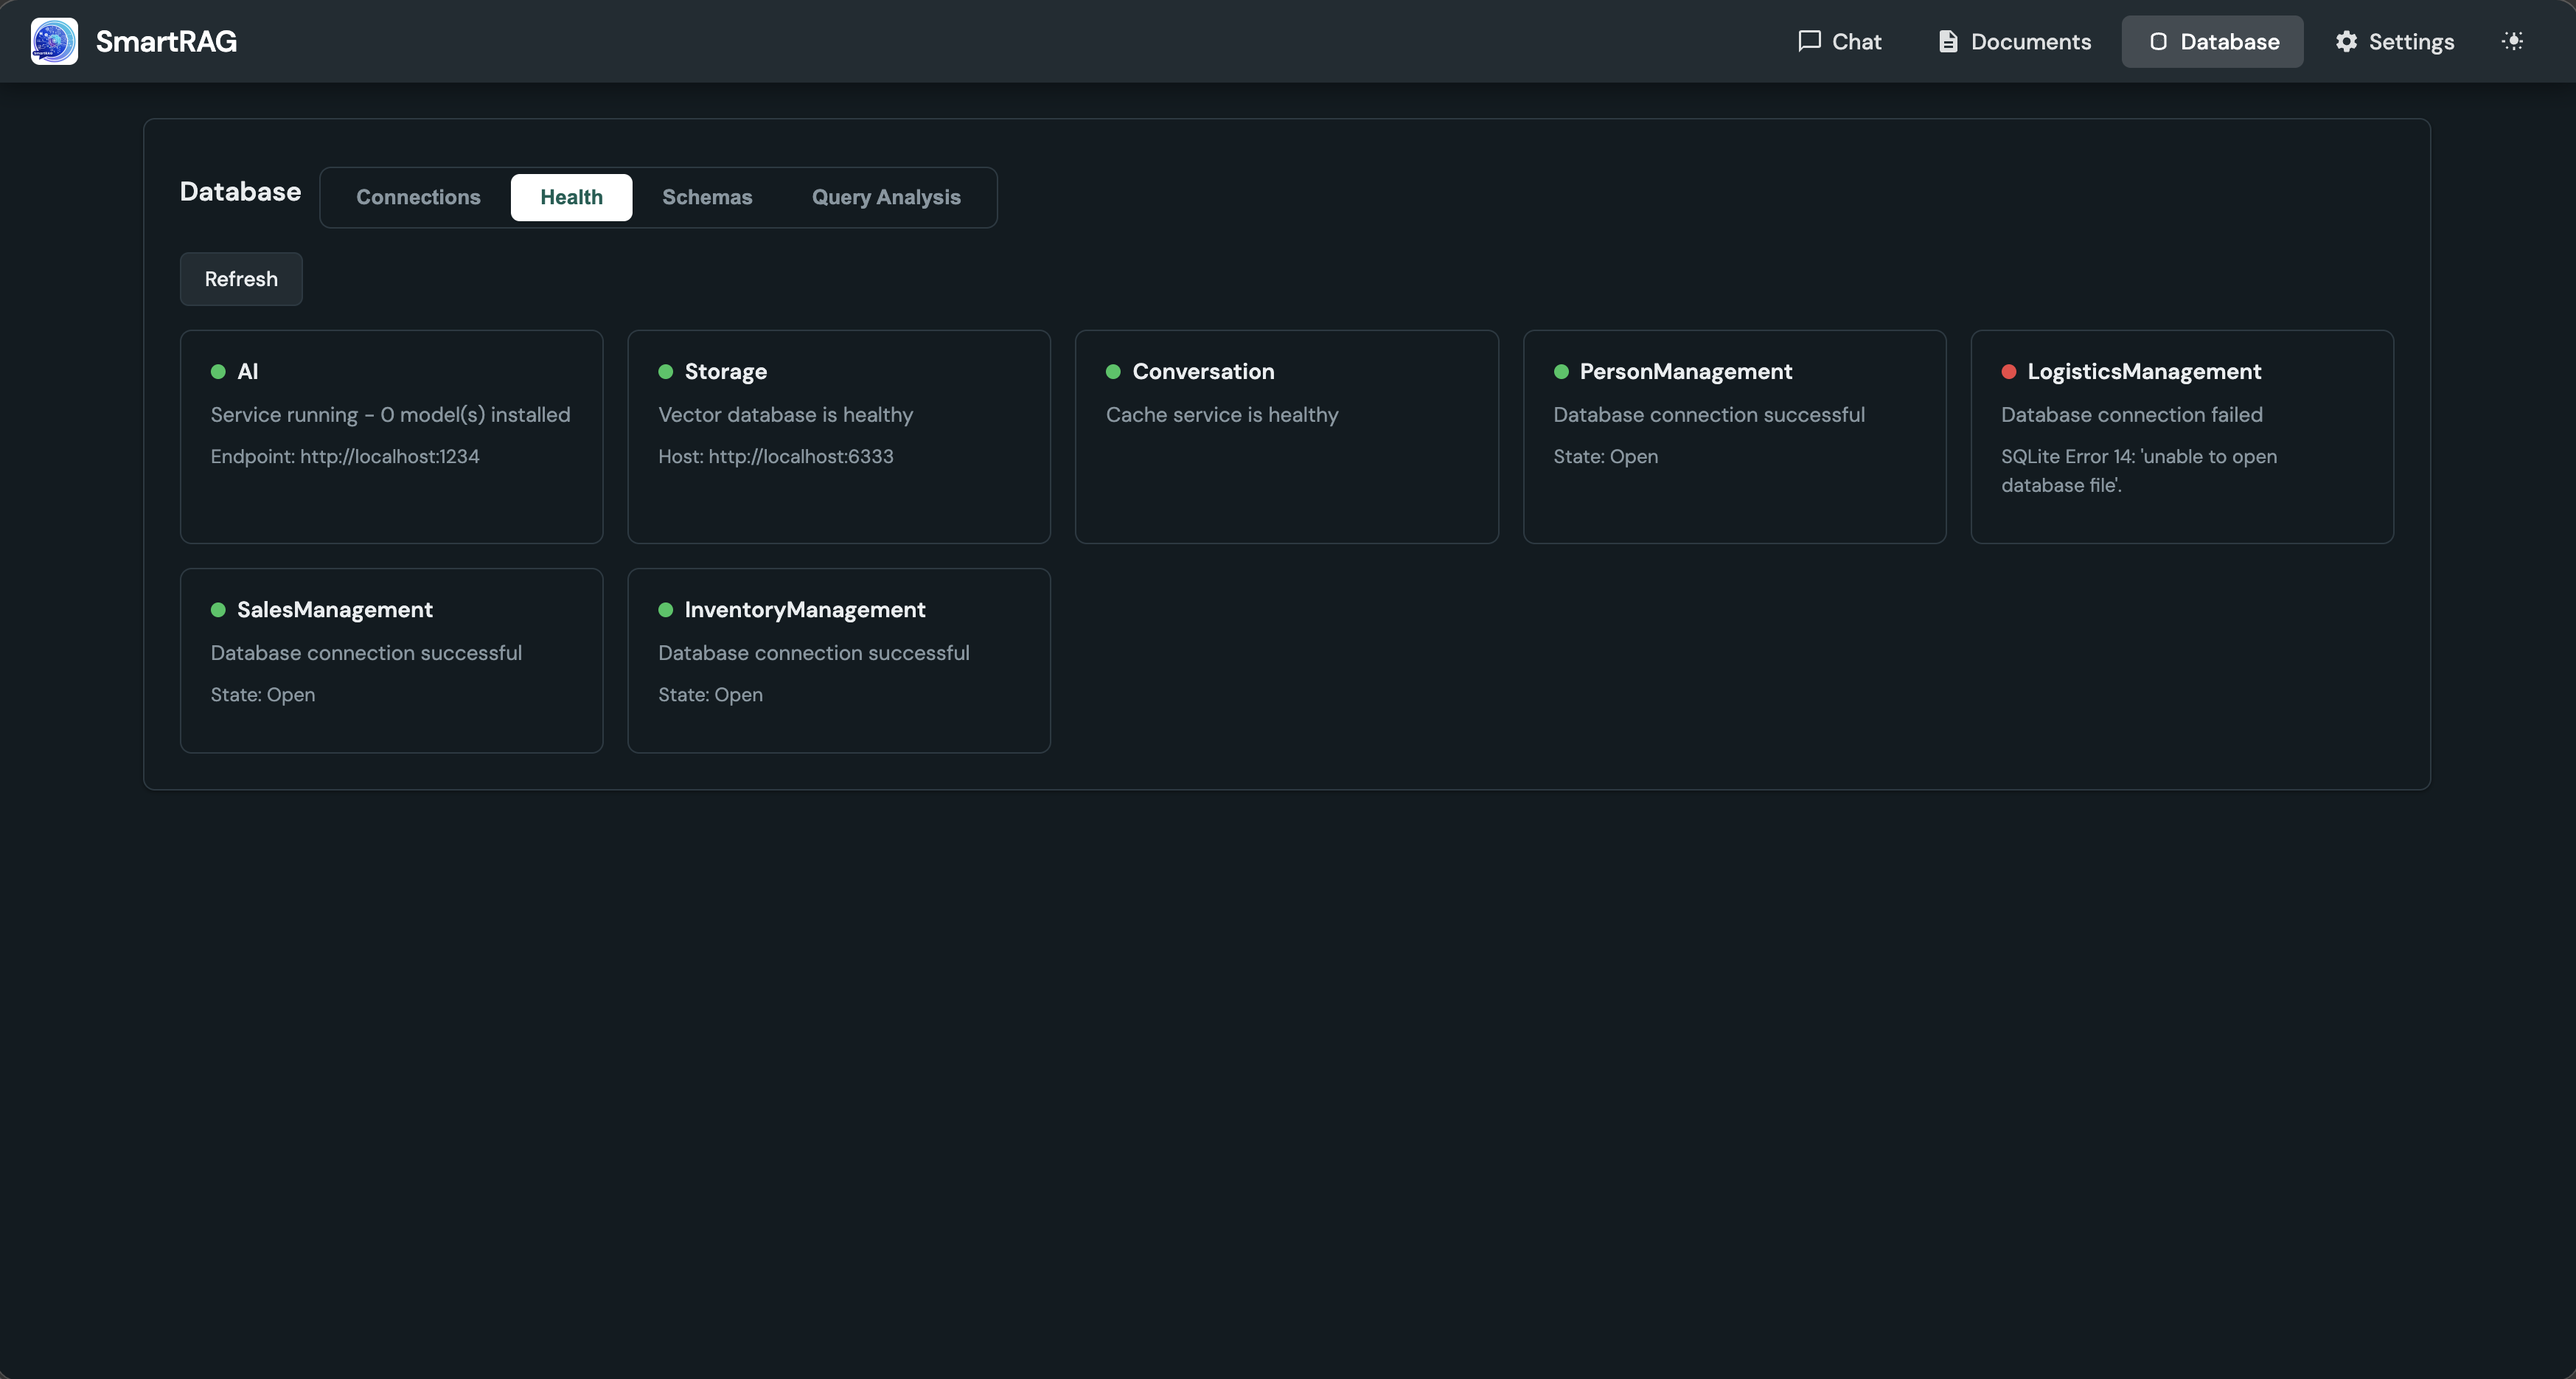Viewport: 2576px width, 1379px height.
Task: Click the red status dot for LogisticsManagement
Action: [x=2008, y=372]
